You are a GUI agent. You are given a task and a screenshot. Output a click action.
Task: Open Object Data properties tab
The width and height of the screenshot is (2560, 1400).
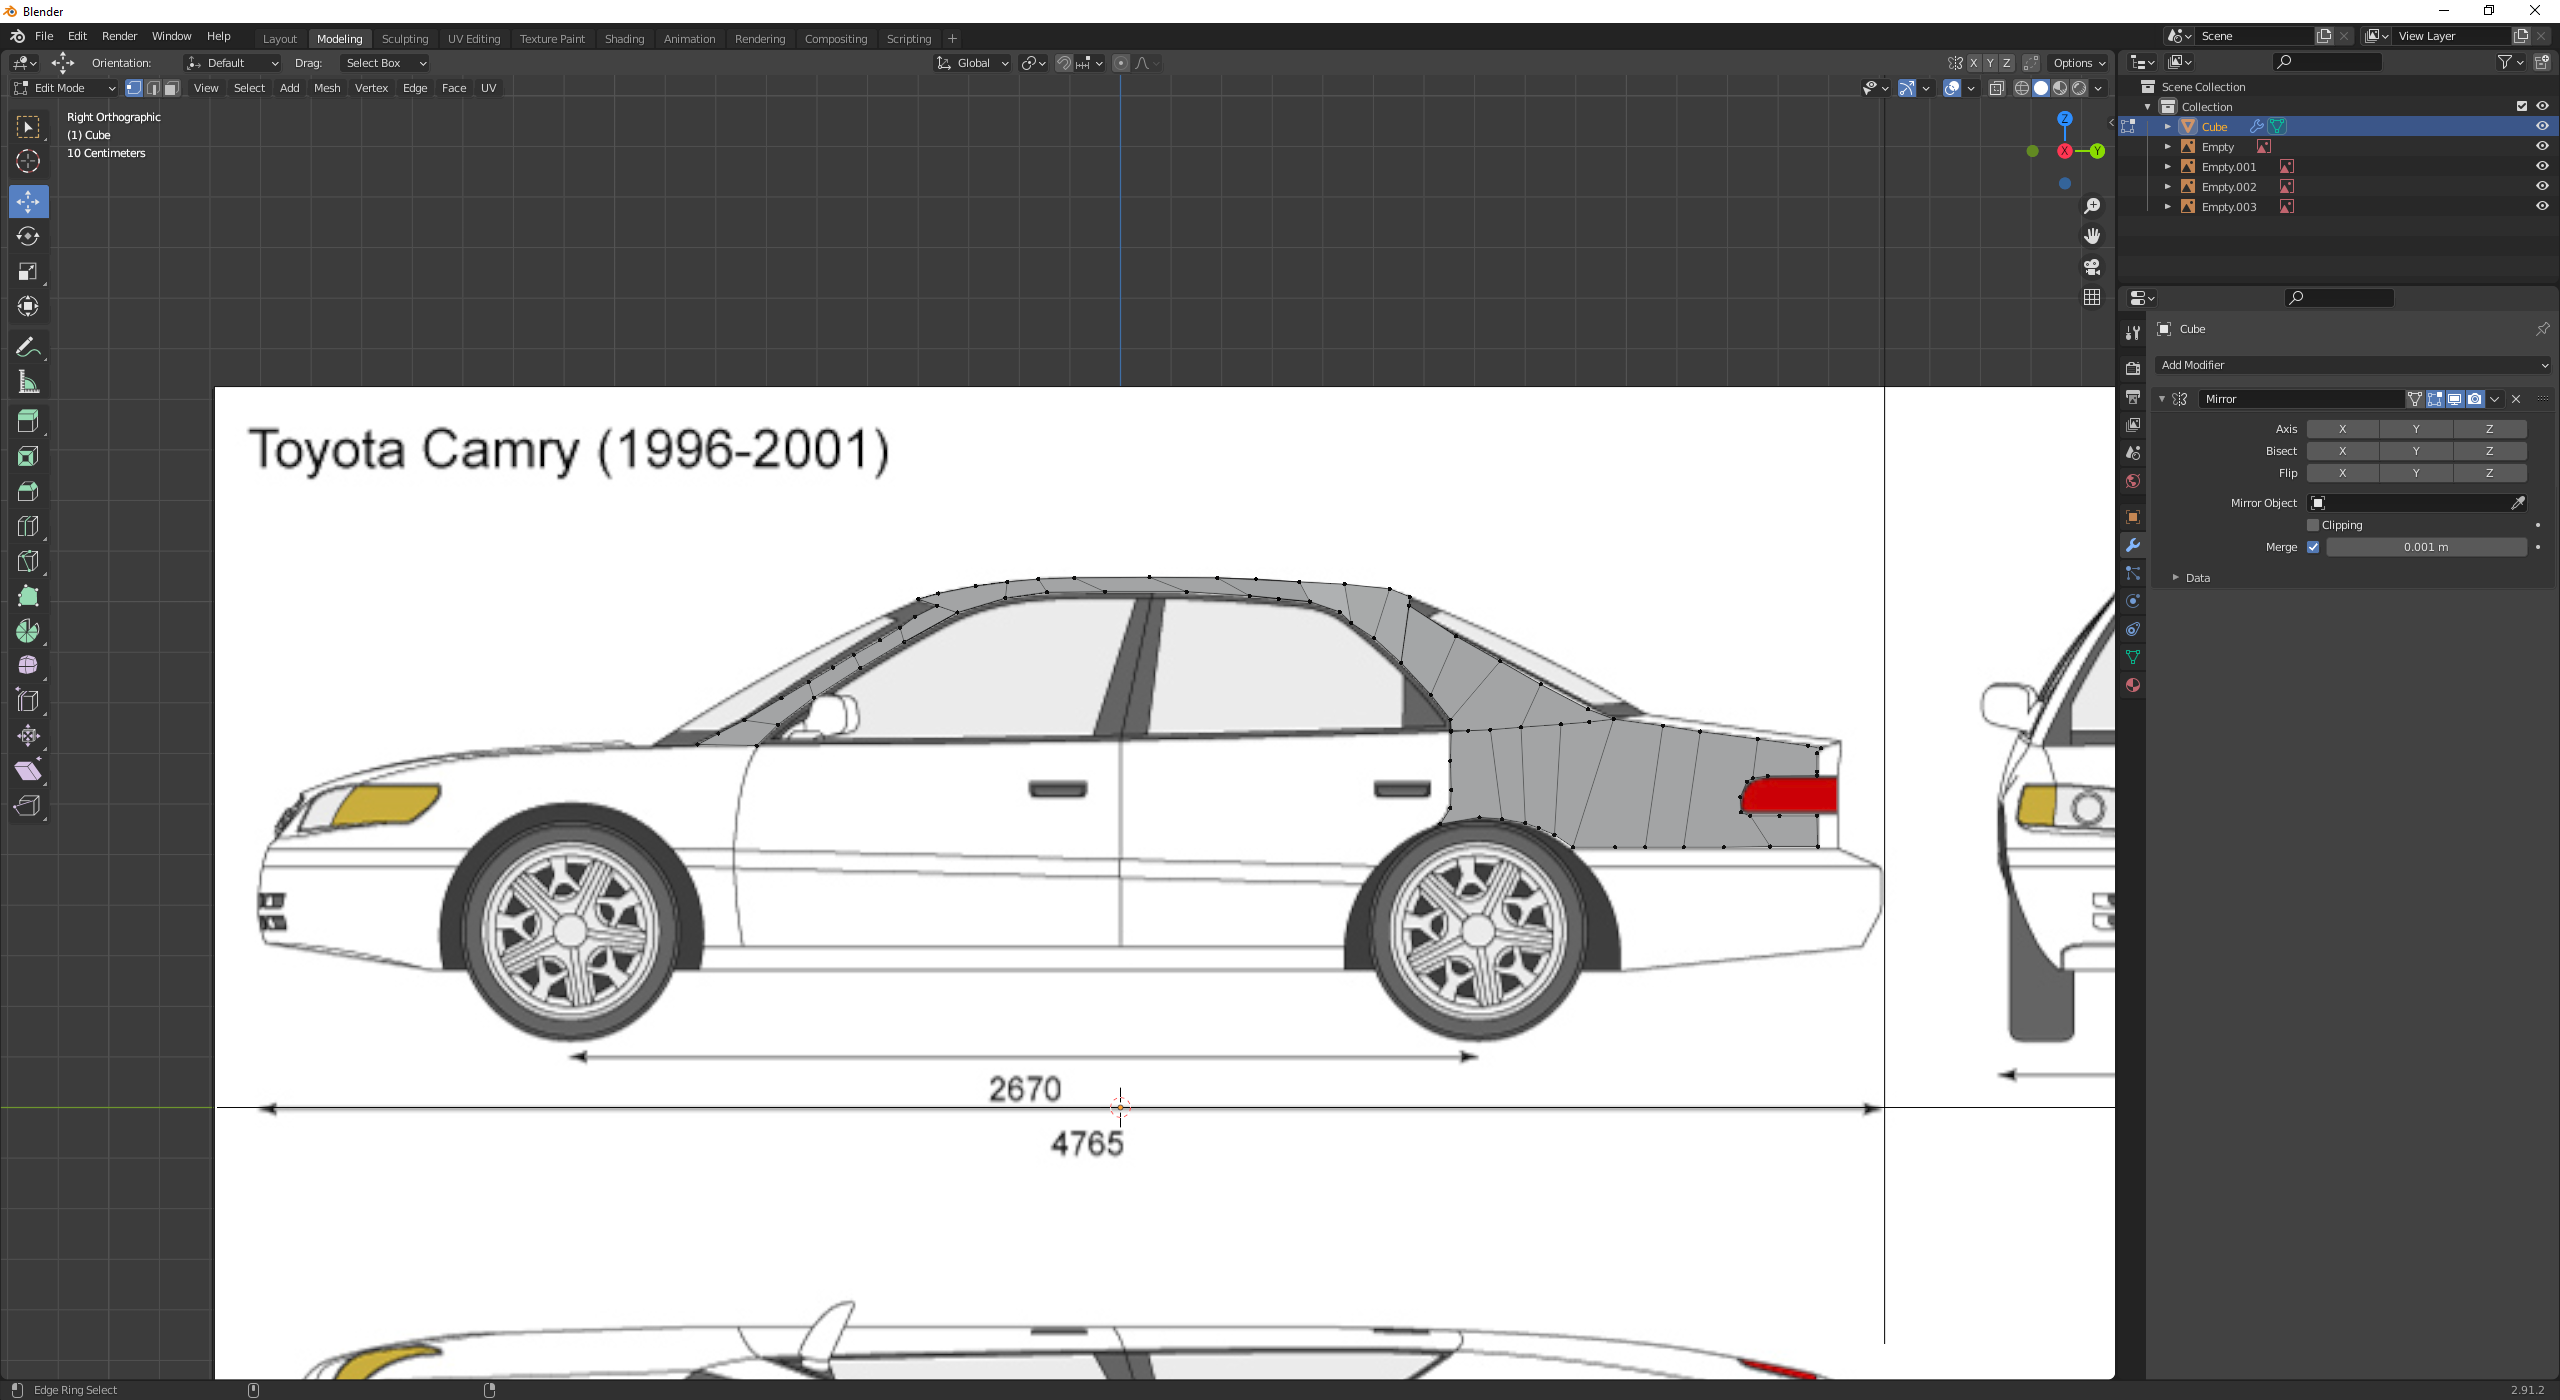point(2133,657)
